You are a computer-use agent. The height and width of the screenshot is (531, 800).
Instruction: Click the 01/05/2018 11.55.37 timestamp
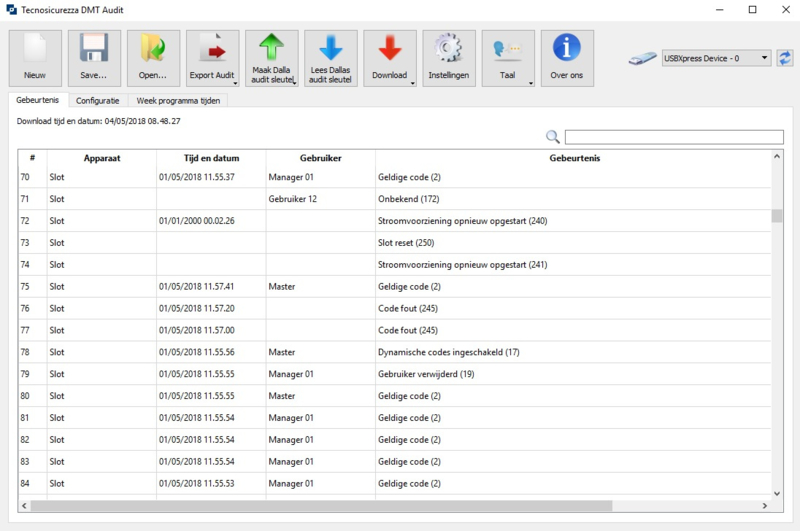tap(197, 177)
